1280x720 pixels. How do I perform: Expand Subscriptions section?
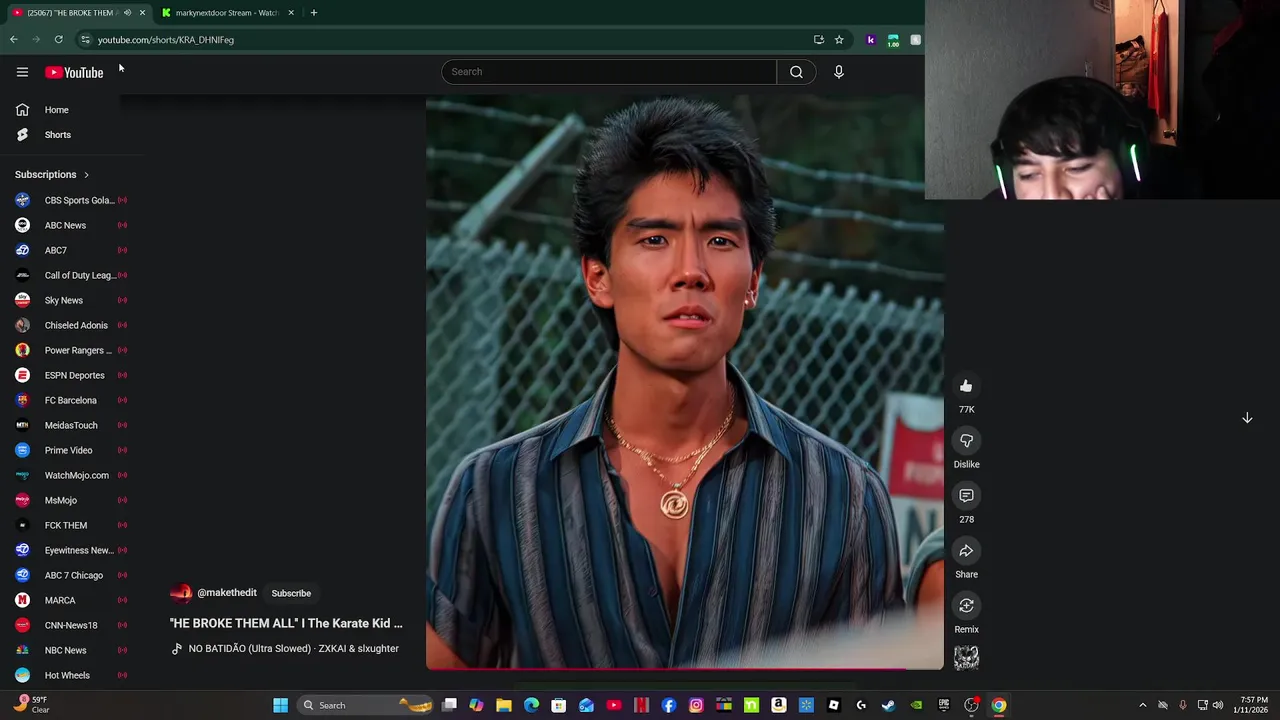click(52, 175)
